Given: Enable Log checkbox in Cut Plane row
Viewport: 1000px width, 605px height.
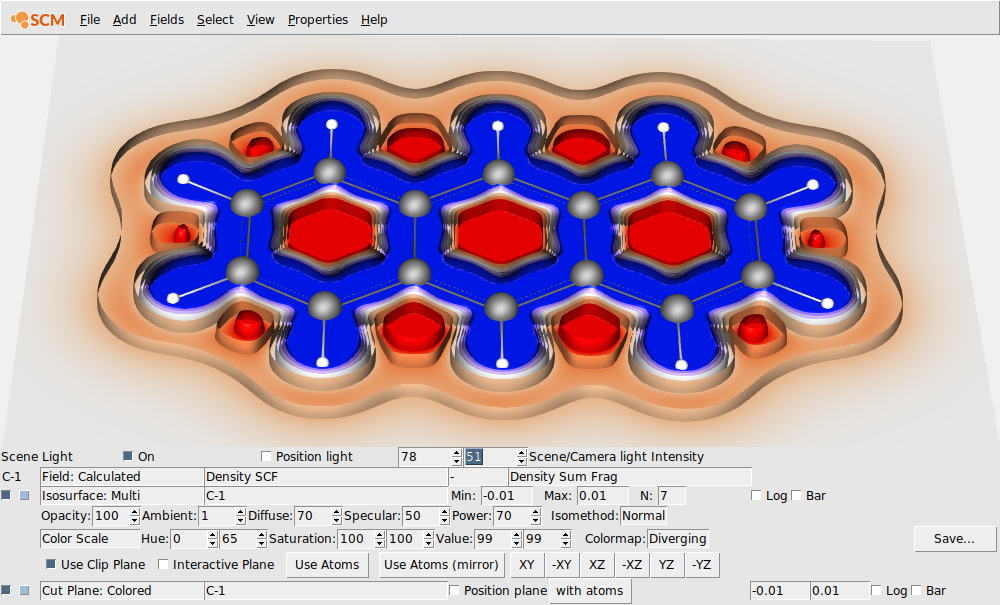Looking at the screenshot, I should 876,590.
